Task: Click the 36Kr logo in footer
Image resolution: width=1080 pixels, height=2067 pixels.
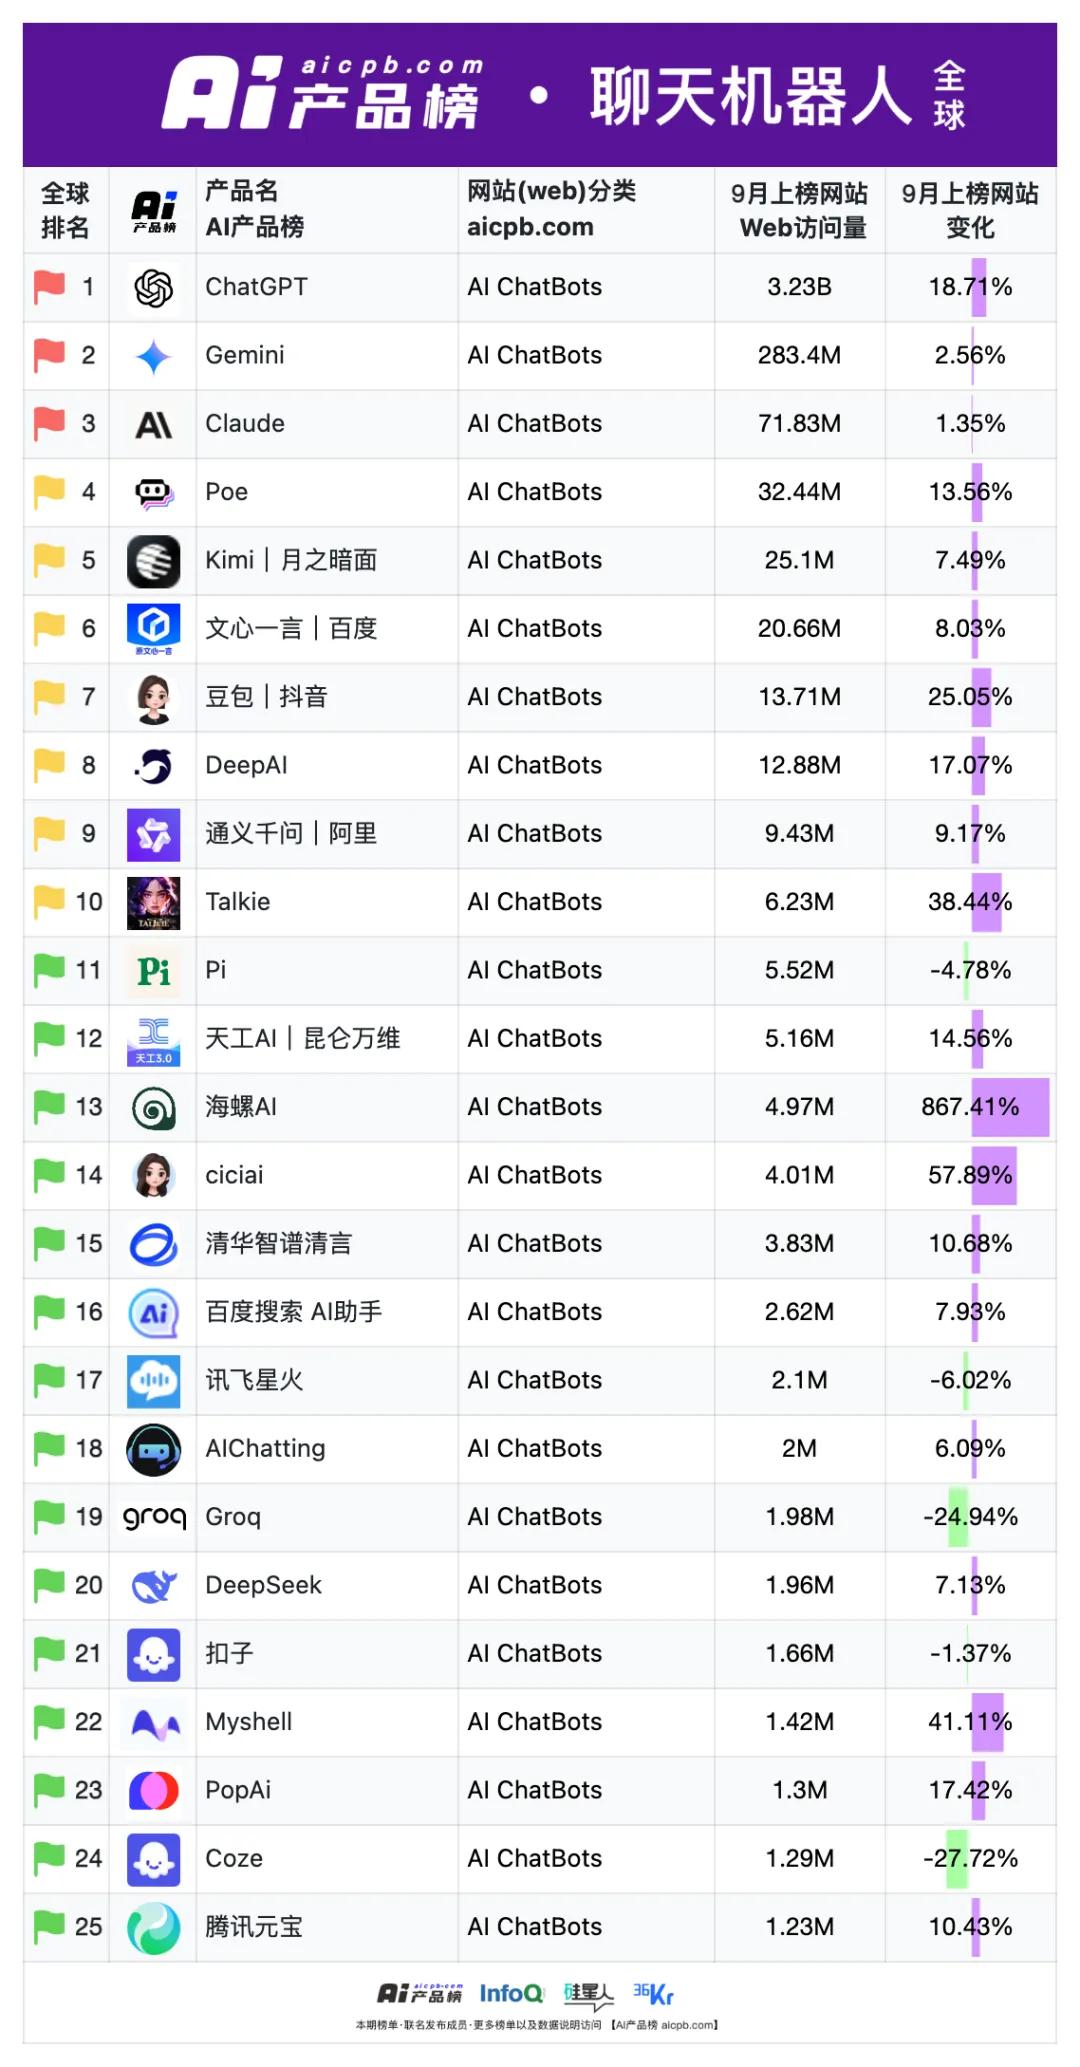Action: (x=653, y=1994)
